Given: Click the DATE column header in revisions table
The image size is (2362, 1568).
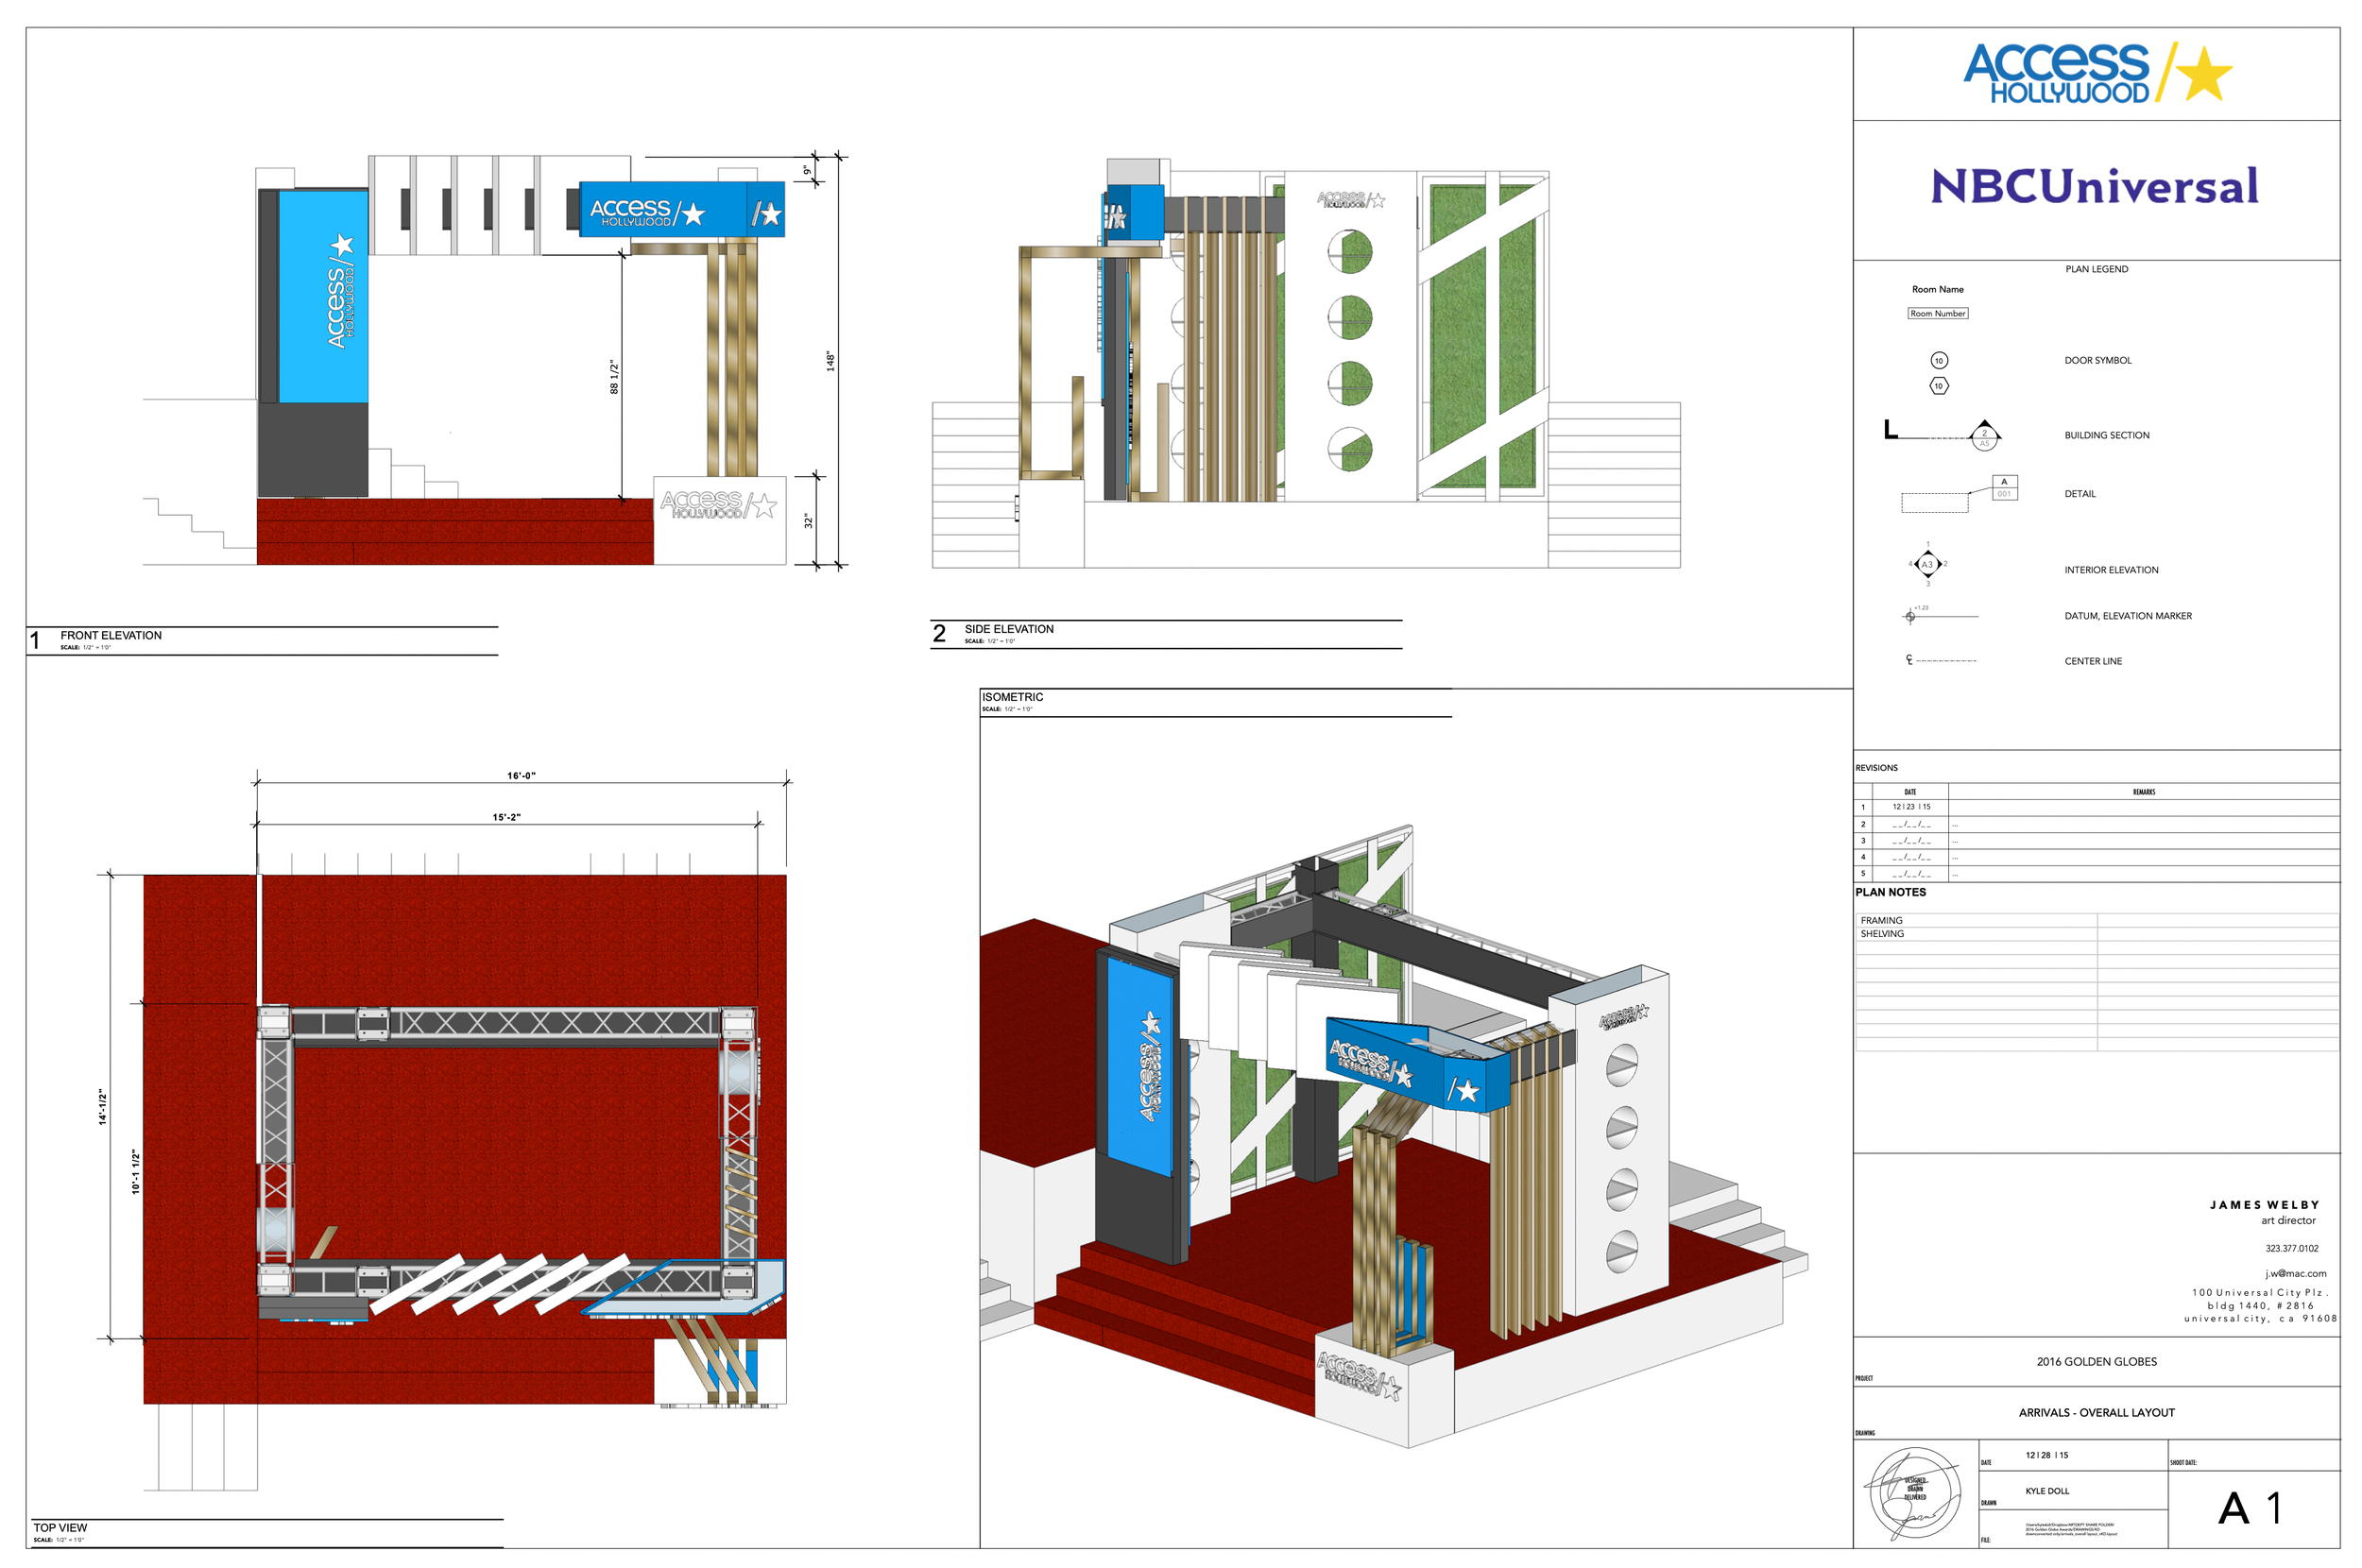Looking at the screenshot, I should tap(1909, 792).
